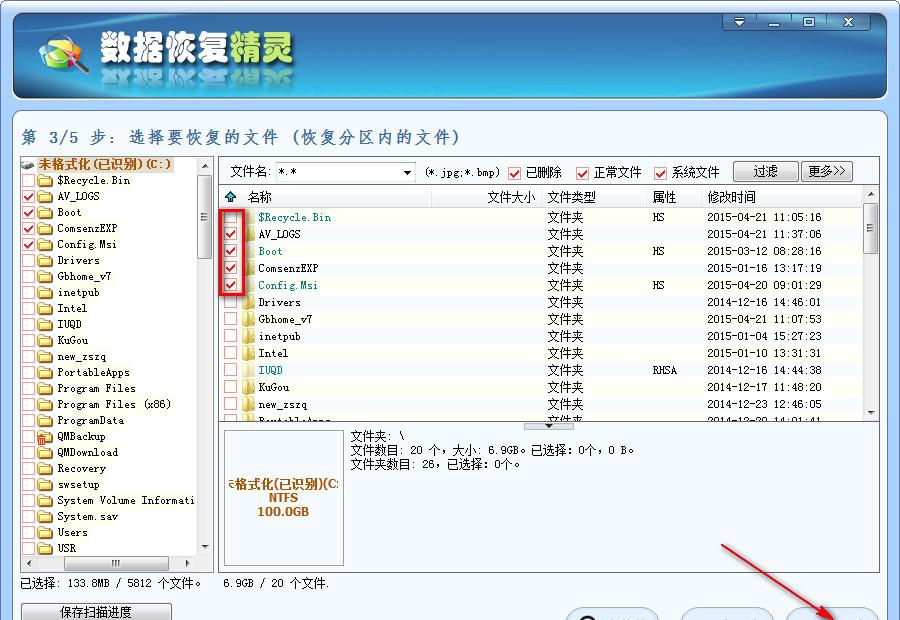The width and height of the screenshot is (900, 620).
Task: Toggle the 系统文件 checkbox
Action: pos(661,173)
